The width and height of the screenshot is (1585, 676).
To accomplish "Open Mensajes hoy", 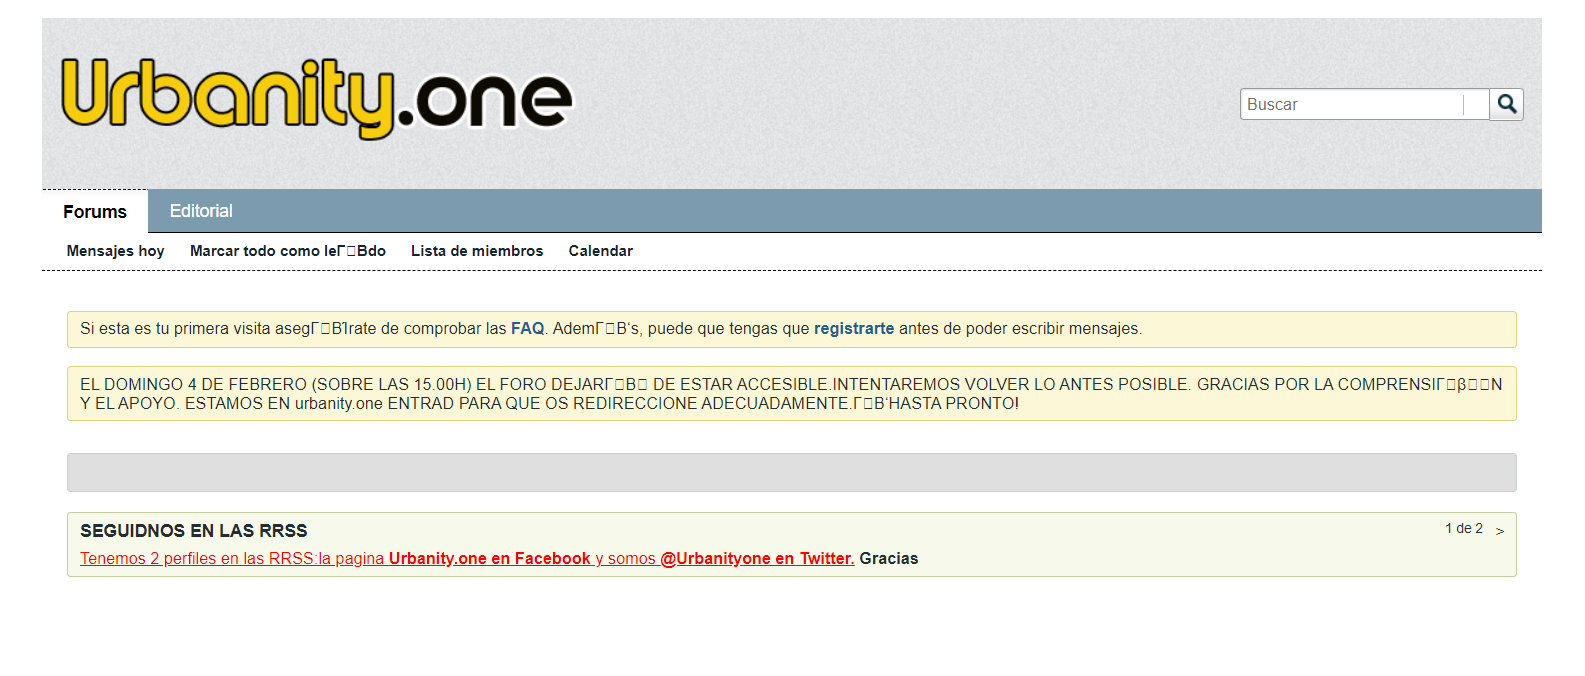I will 115,251.
